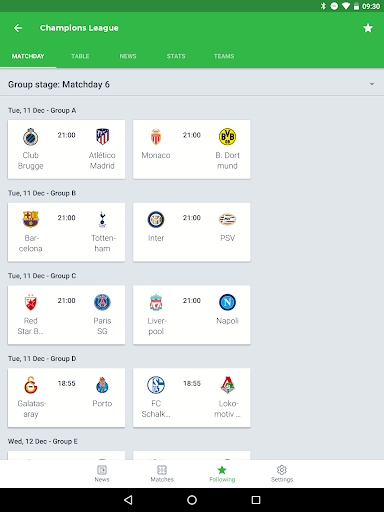Select the Barcelona crest
This screenshot has height=512, width=384.
point(30,219)
